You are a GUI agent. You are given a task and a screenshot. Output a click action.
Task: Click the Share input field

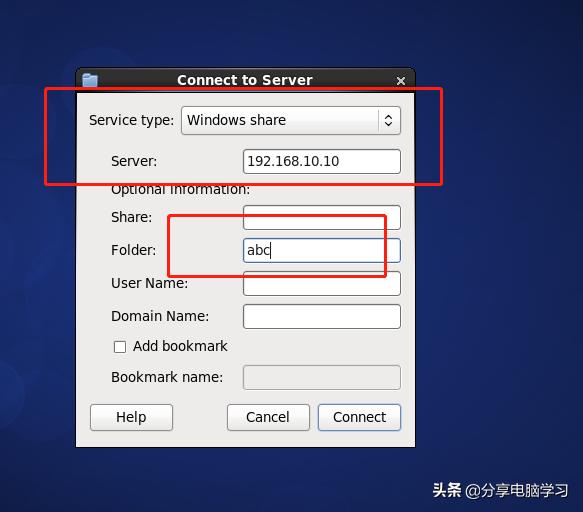(x=322, y=217)
